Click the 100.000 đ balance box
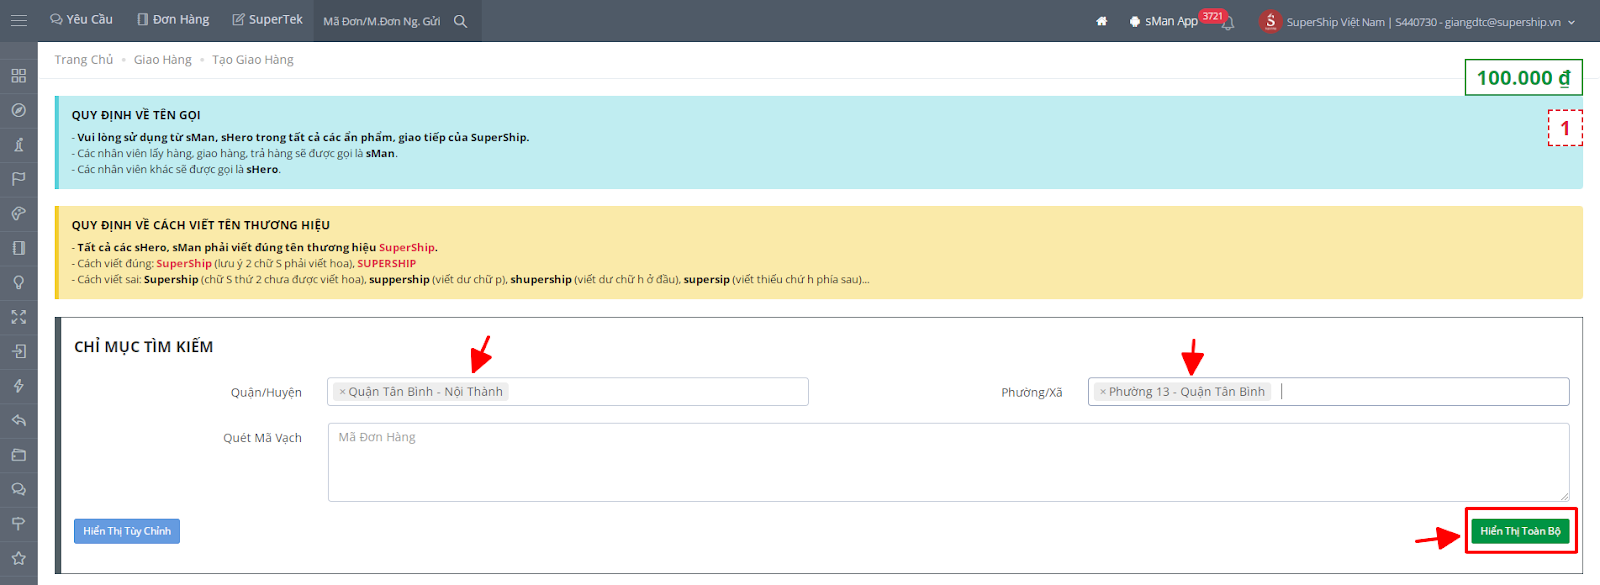The image size is (1600, 585). click(1524, 78)
